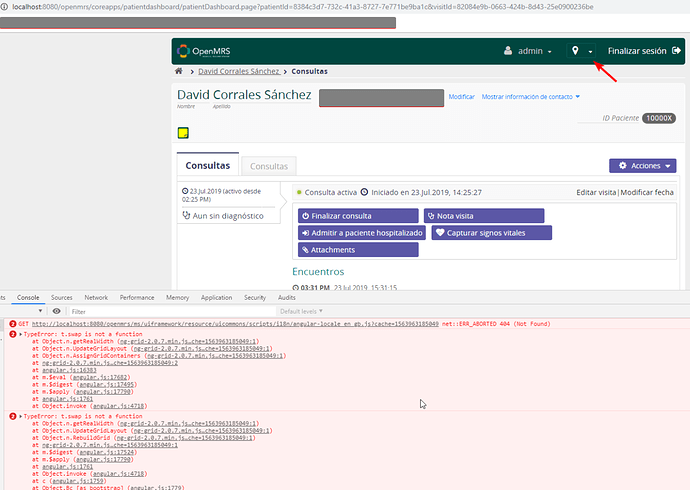Image resolution: width=690 pixels, height=490 pixels.
Task: Expand Mostrar información de contacto
Action: [531, 97]
